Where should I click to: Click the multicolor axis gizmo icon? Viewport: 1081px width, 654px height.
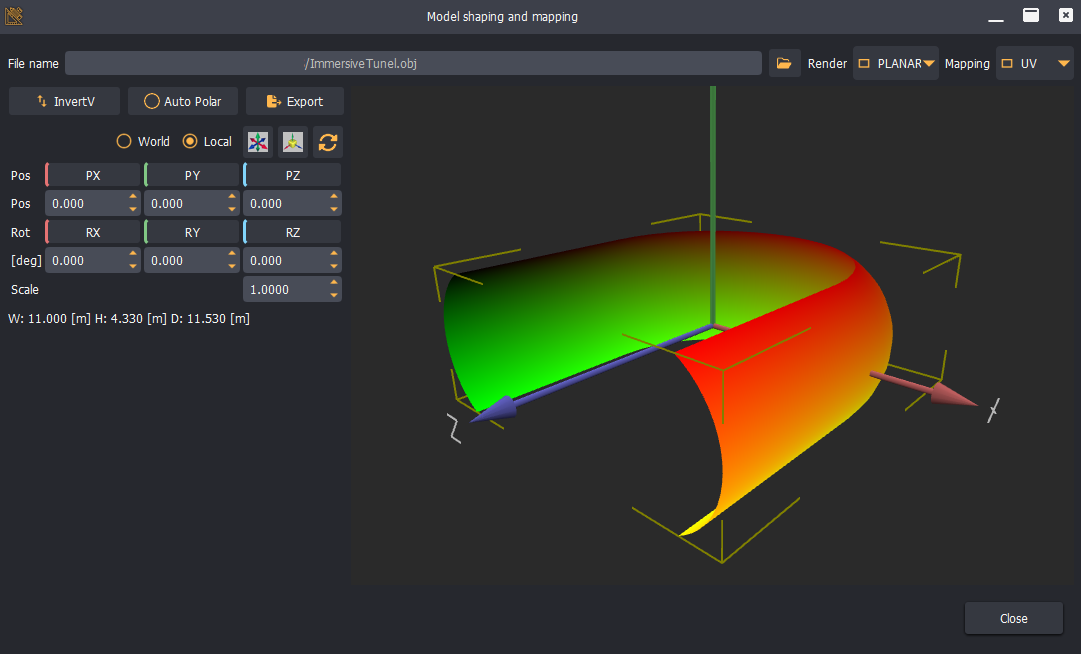(258, 142)
